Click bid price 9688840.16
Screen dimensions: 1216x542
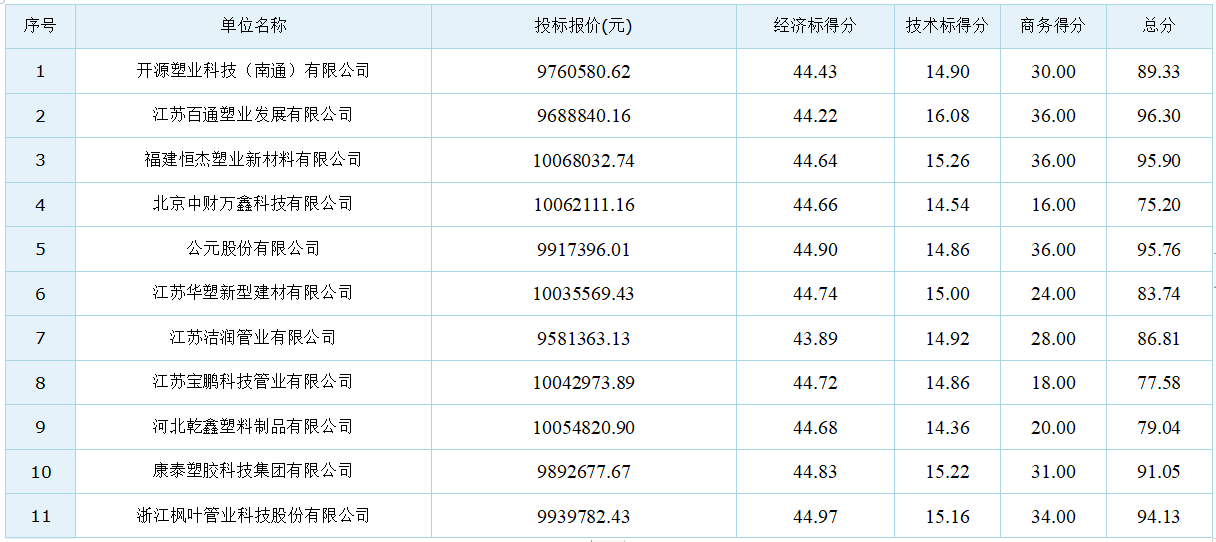point(584,116)
